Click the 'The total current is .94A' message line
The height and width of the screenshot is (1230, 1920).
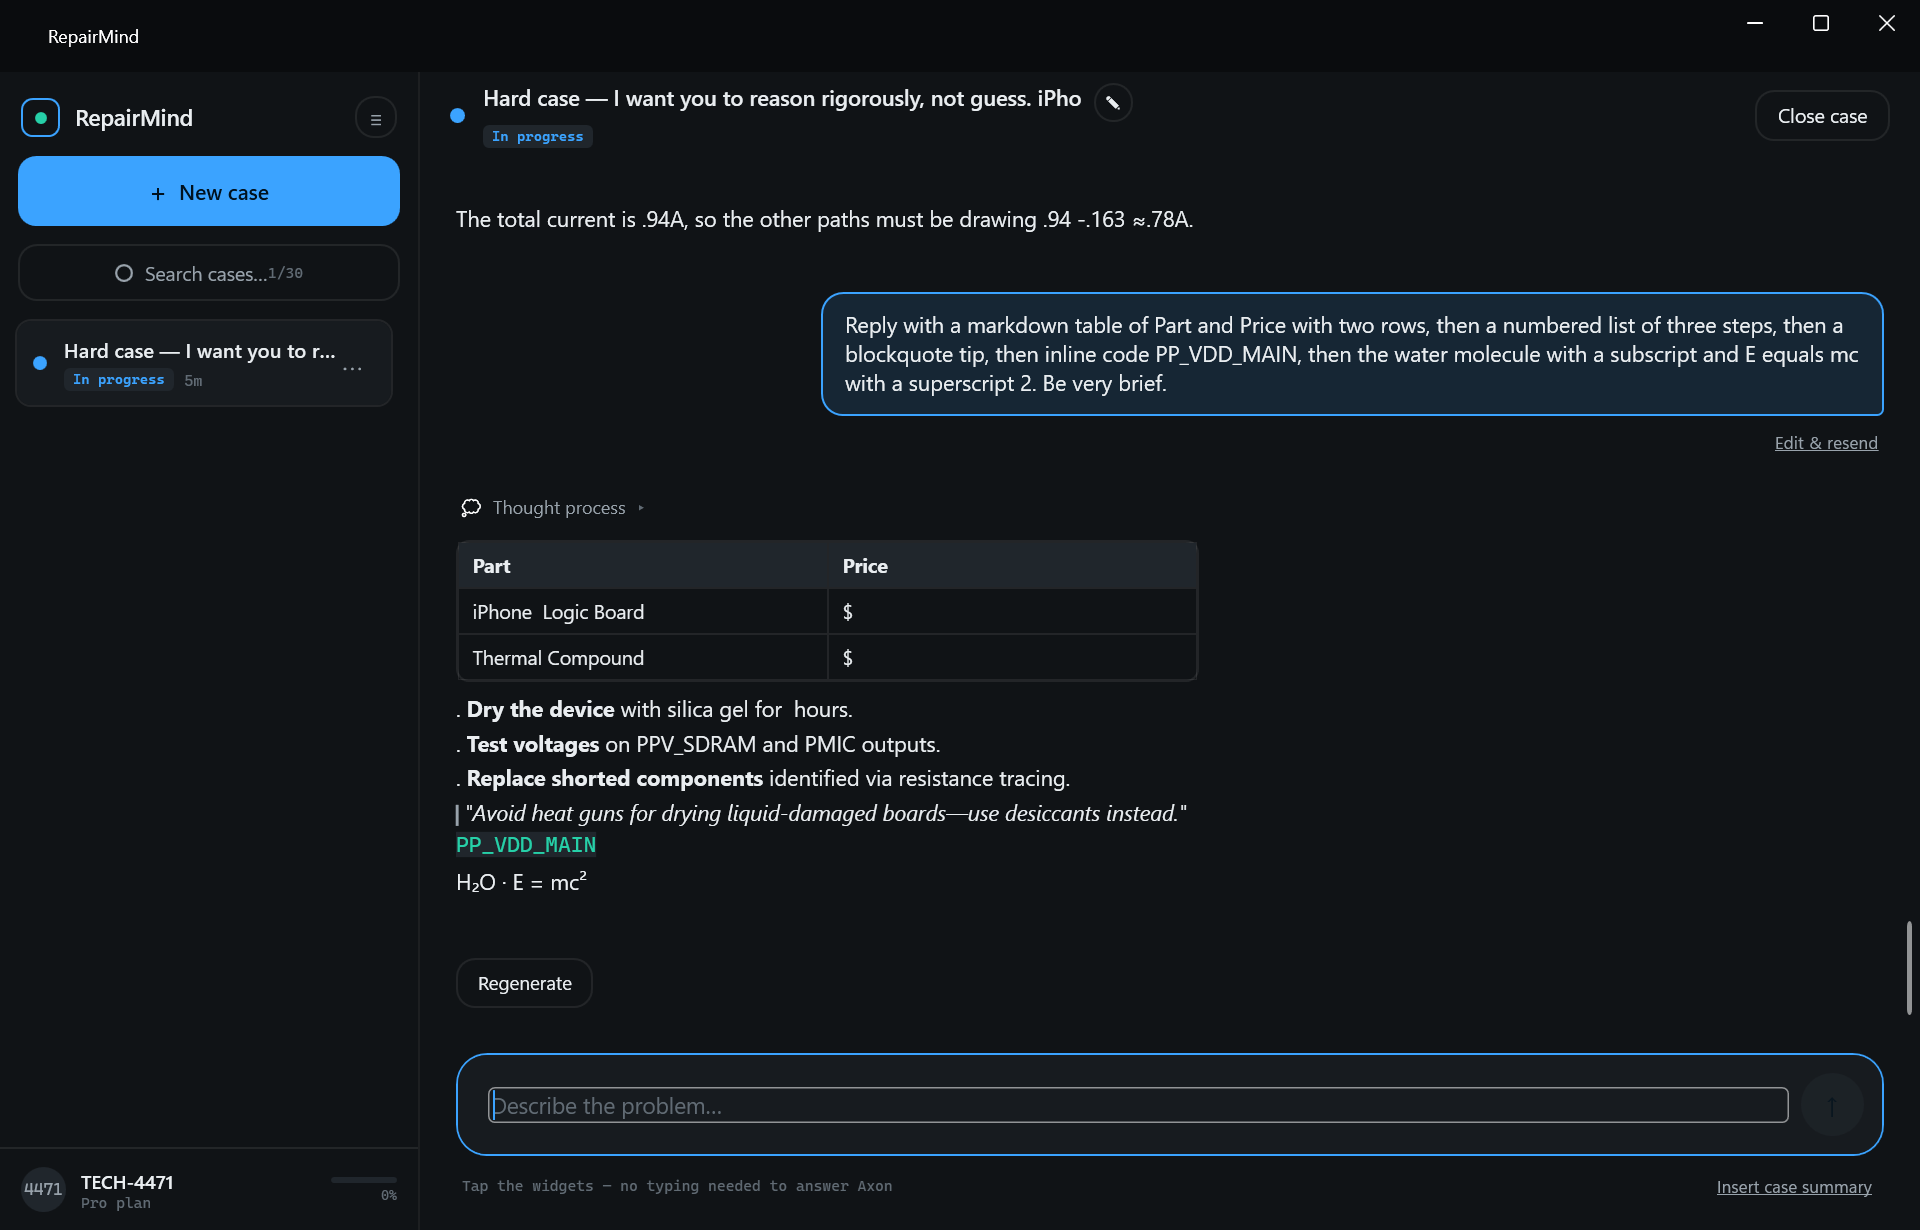coord(824,219)
